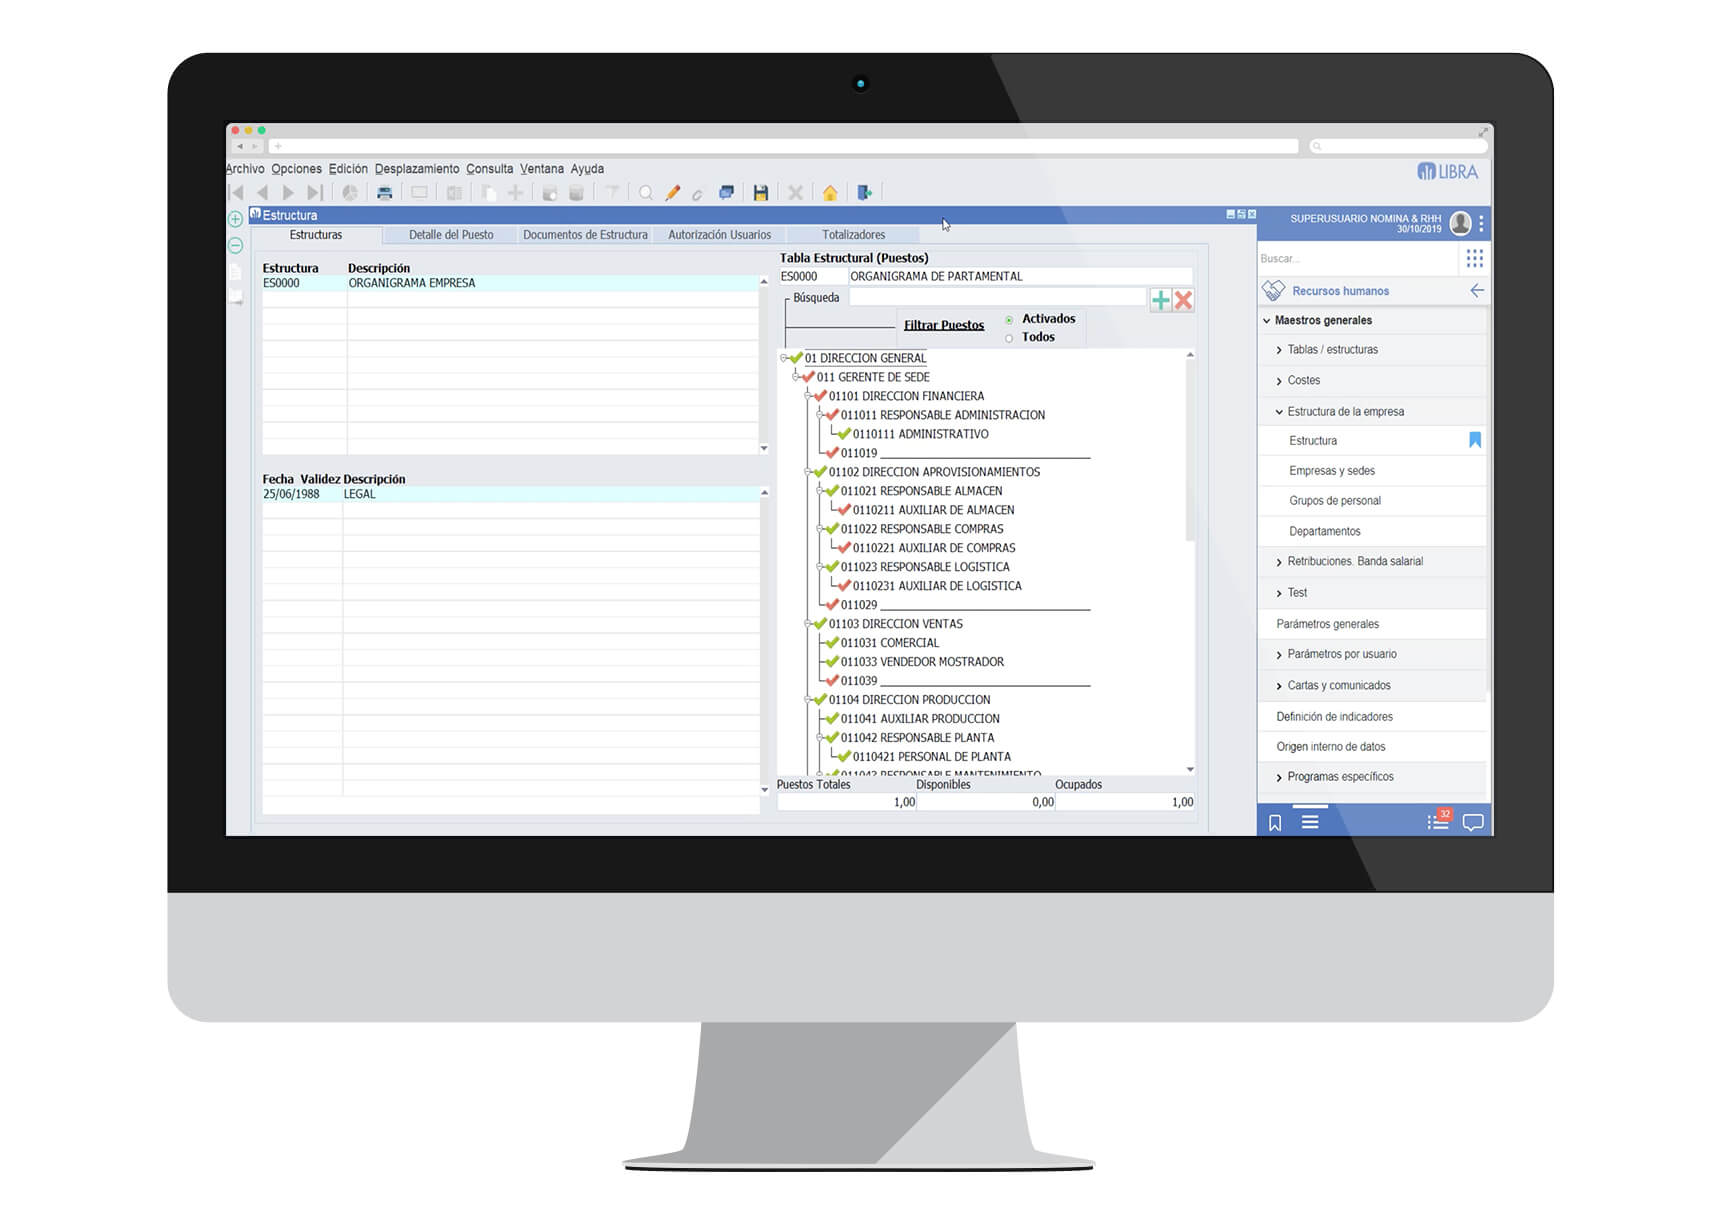Switch to Detalle del Puesto tab
The width and height of the screenshot is (1727, 1221).
451,235
